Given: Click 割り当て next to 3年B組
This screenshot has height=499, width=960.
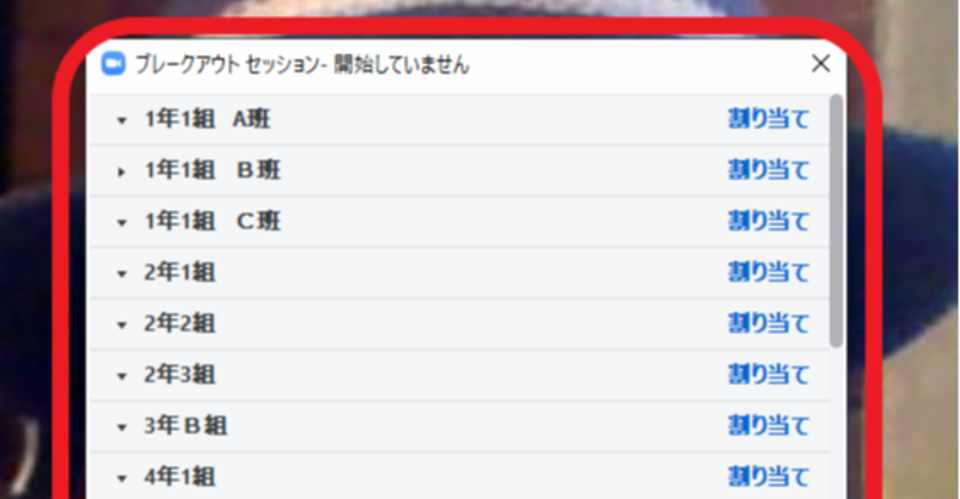Looking at the screenshot, I should [x=768, y=426].
